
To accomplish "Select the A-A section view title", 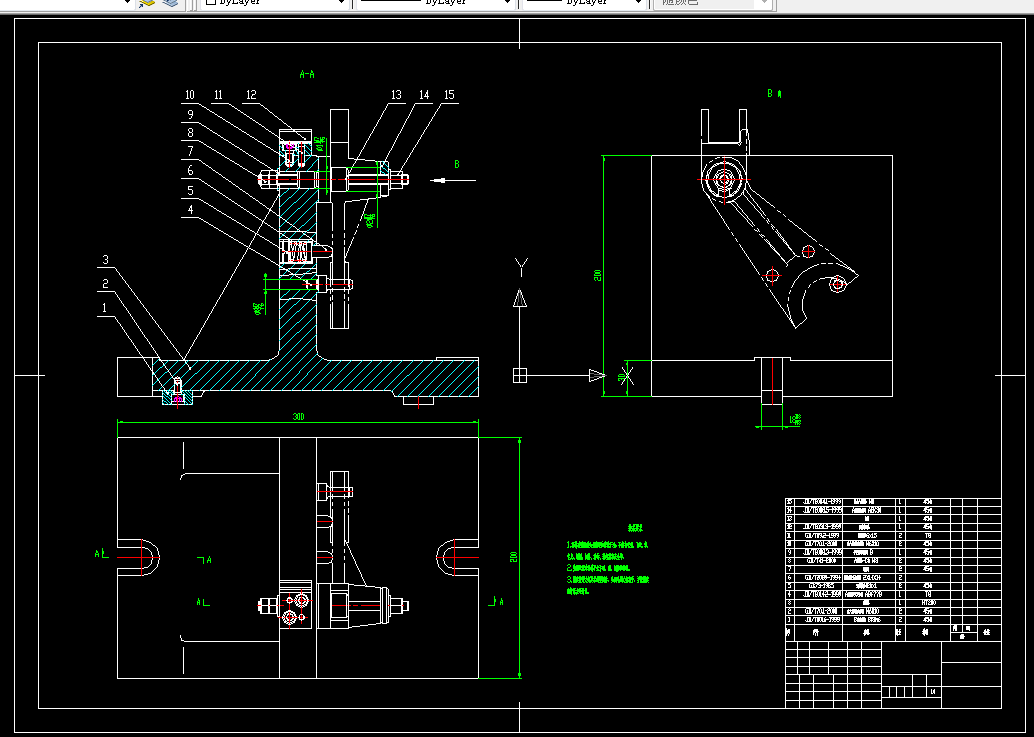I will tap(307, 74).
